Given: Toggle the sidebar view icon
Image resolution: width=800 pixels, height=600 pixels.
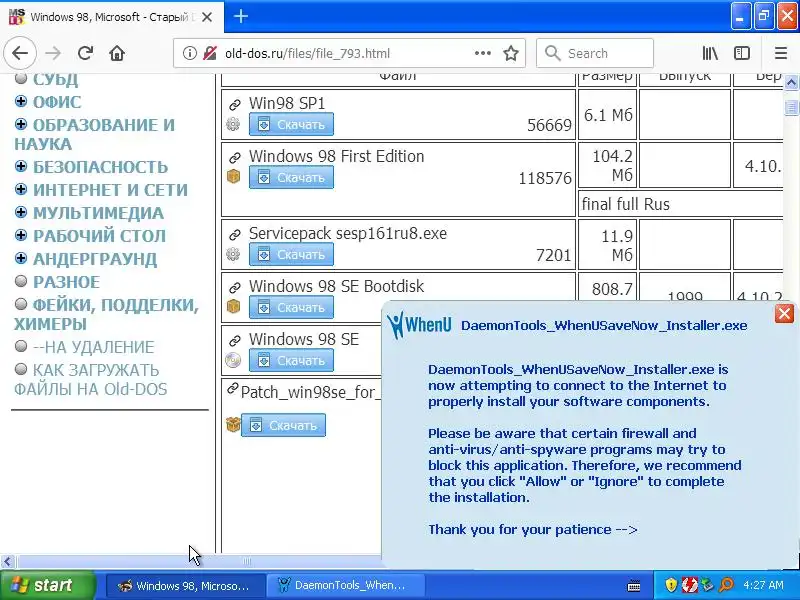Looking at the screenshot, I should (x=741, y=53).
